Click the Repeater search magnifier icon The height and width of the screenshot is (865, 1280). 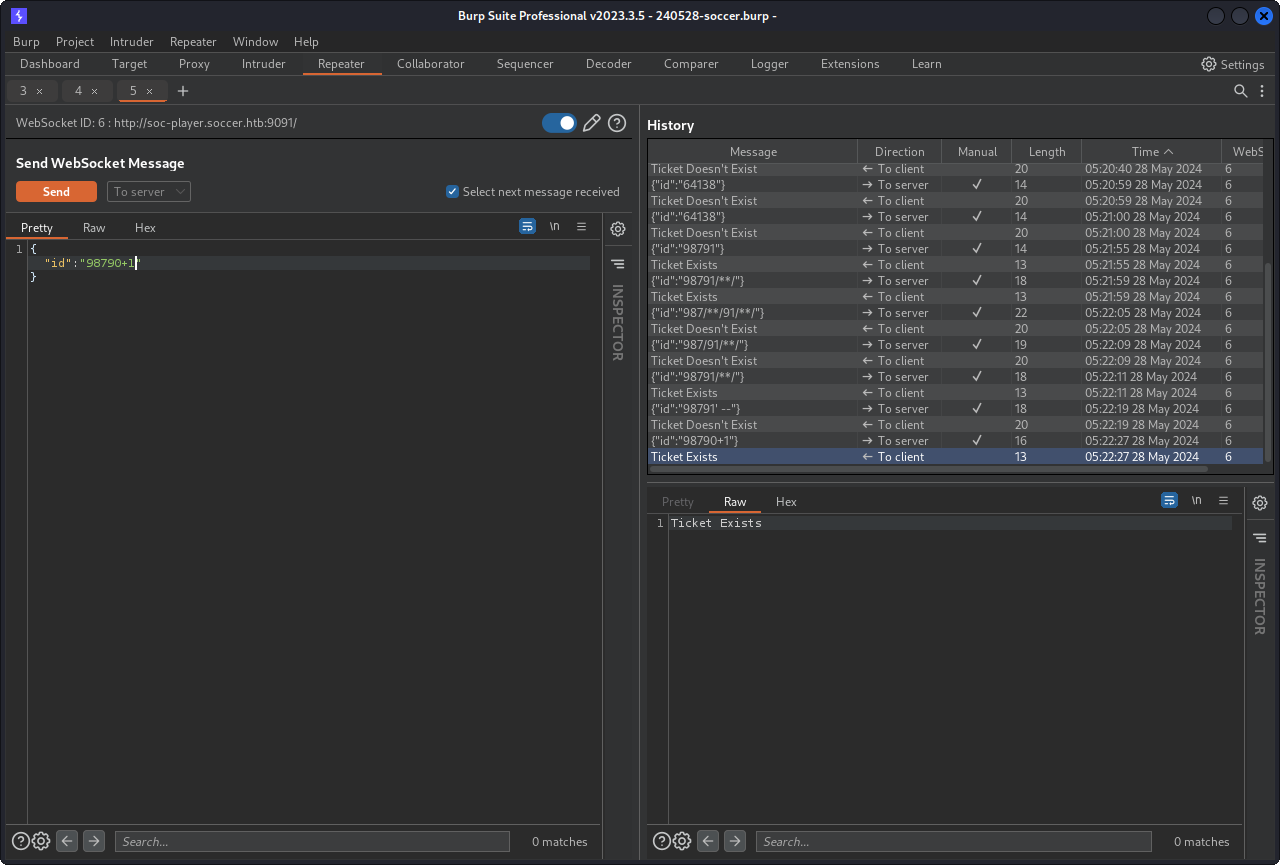click(x=1240, y=91)
